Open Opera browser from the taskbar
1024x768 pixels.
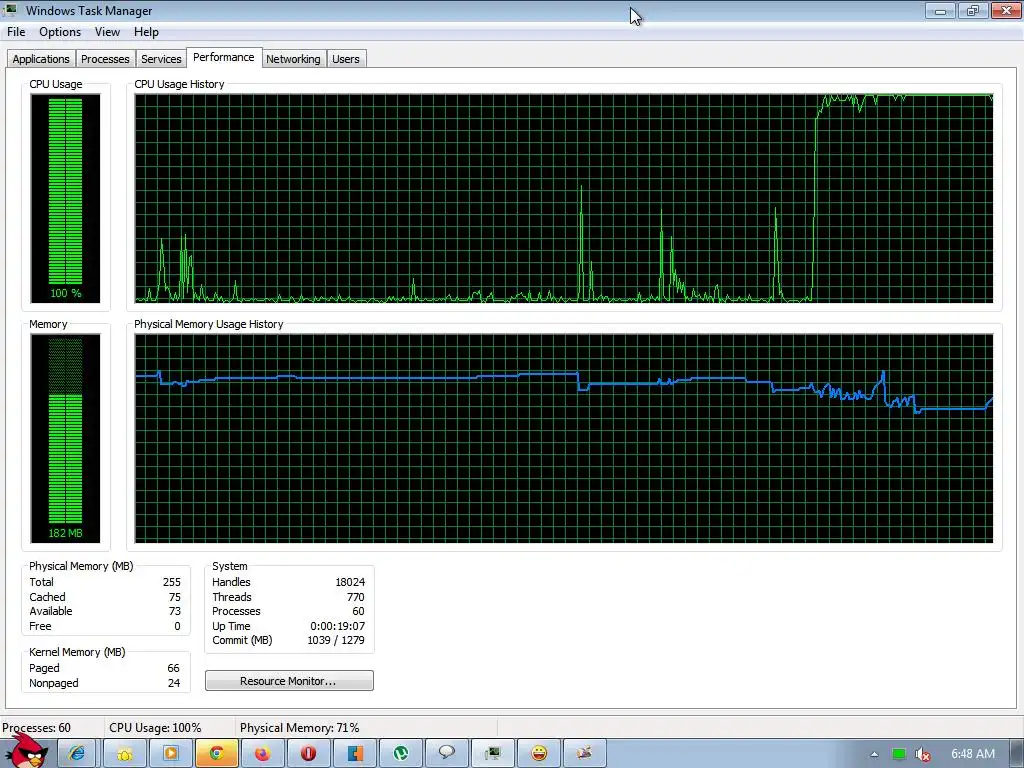[308, 754]
